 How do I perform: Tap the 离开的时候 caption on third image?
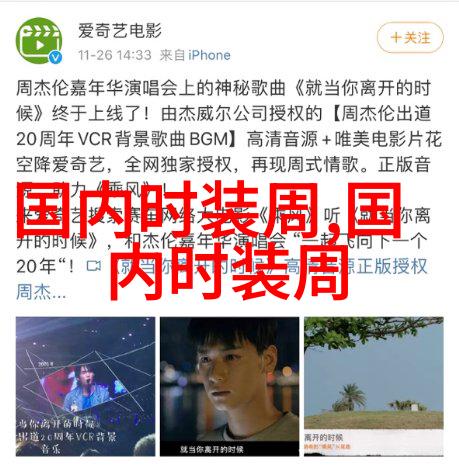[323, 437]
